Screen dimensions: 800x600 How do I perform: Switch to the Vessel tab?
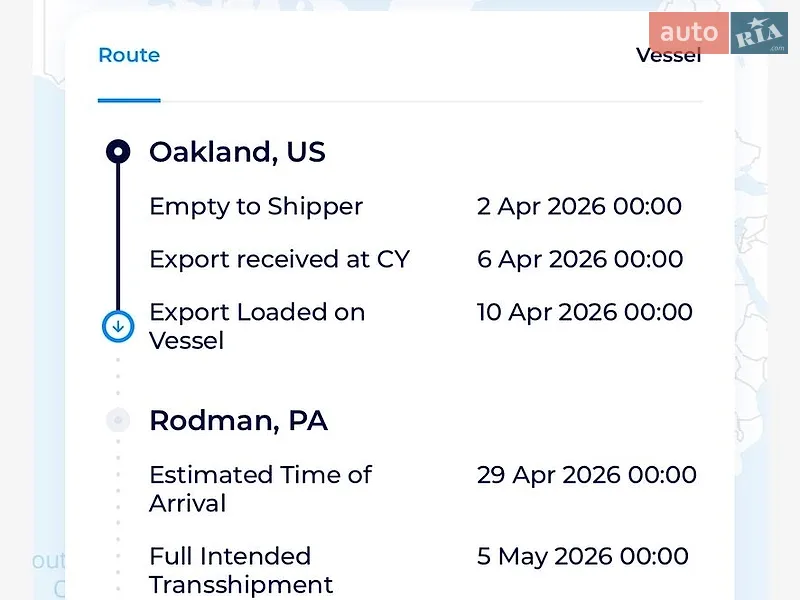coord(668,55)
